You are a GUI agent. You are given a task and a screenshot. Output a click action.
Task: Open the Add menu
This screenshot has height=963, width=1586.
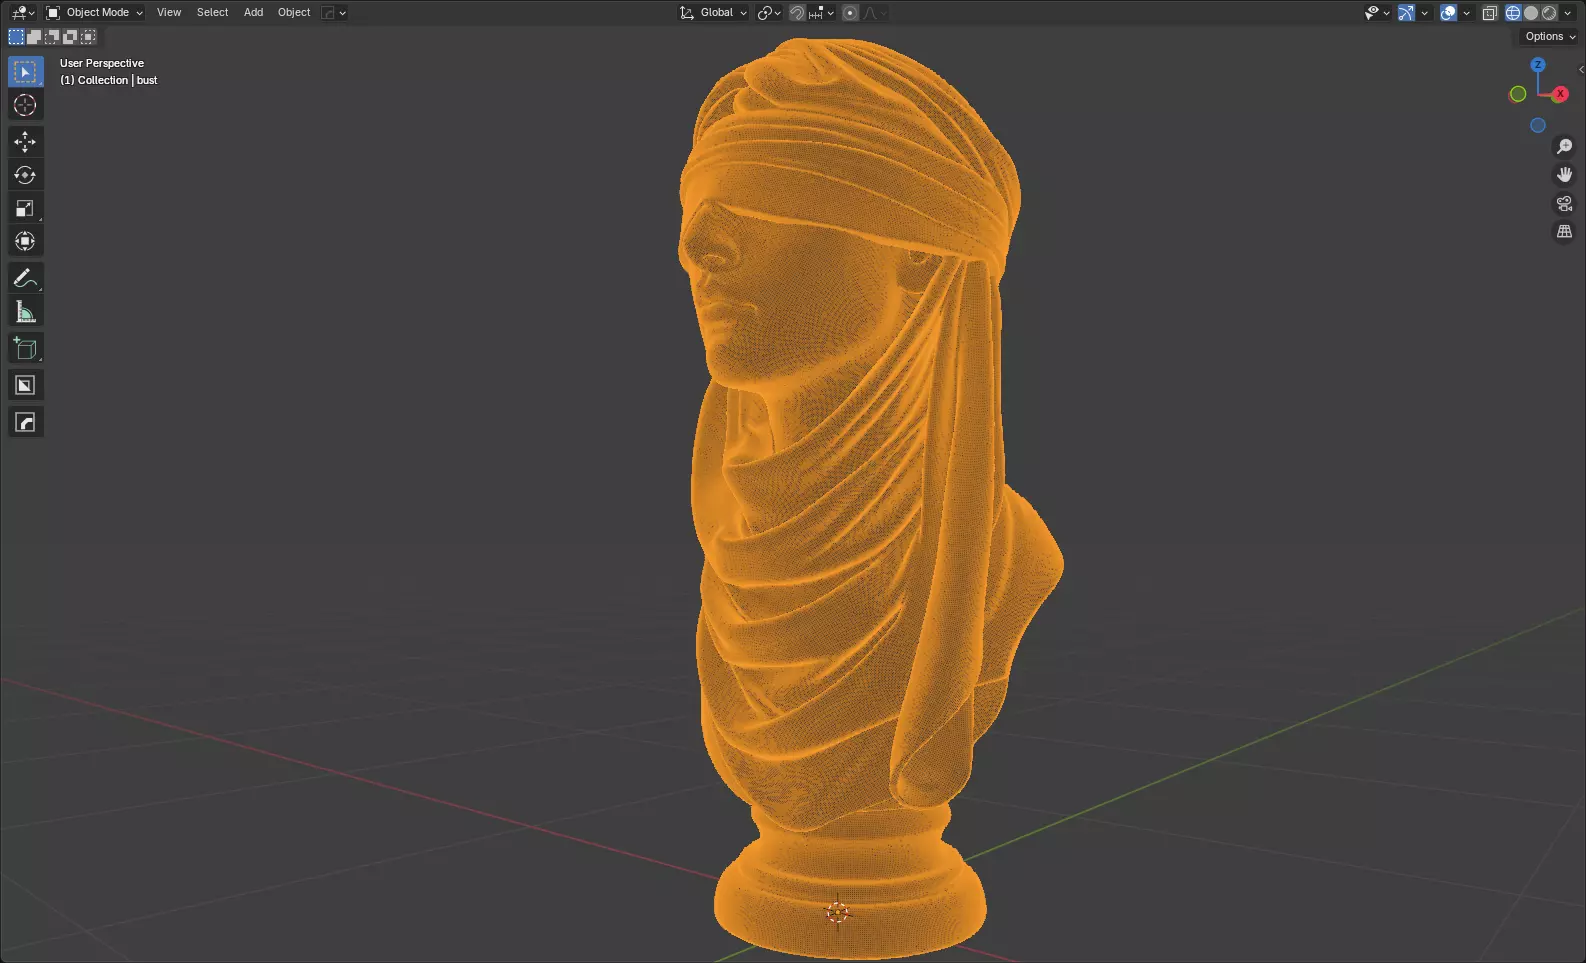tap(254, 13)
